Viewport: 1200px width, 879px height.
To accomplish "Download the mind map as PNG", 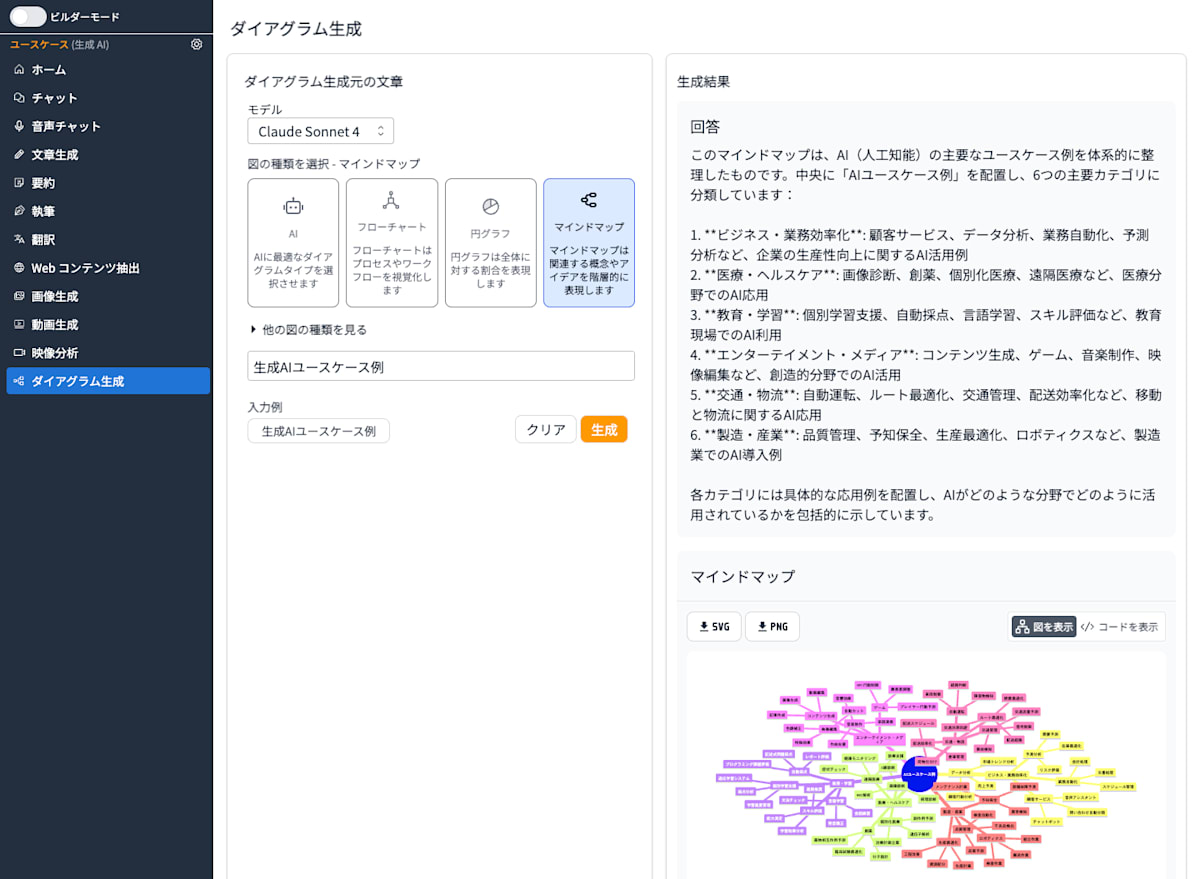I will tap(772, 627).
